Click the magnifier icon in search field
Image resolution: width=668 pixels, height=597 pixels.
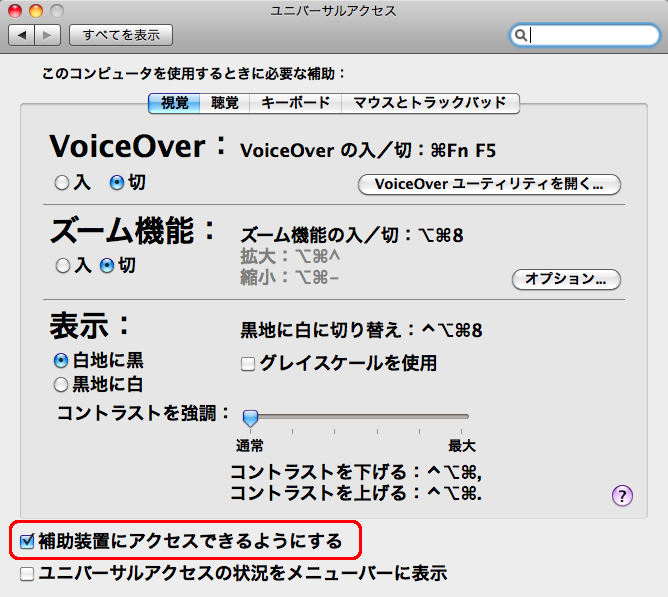coord(520,35)
